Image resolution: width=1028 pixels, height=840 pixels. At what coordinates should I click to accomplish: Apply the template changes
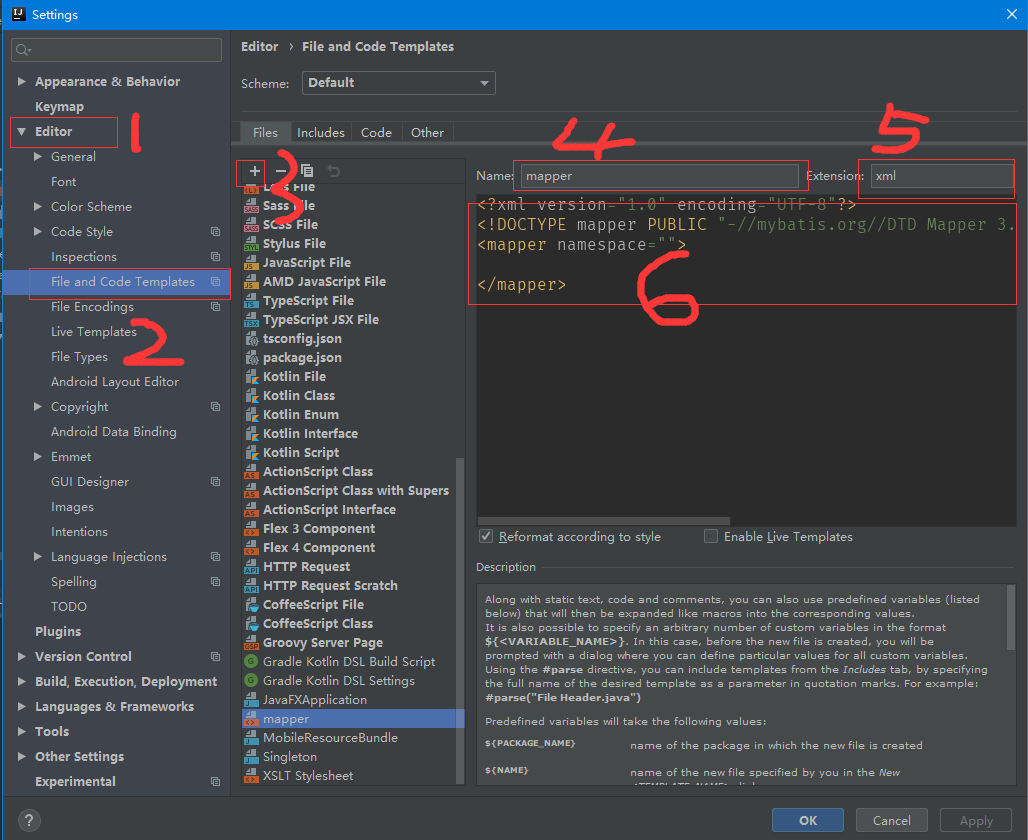point(975,819)
